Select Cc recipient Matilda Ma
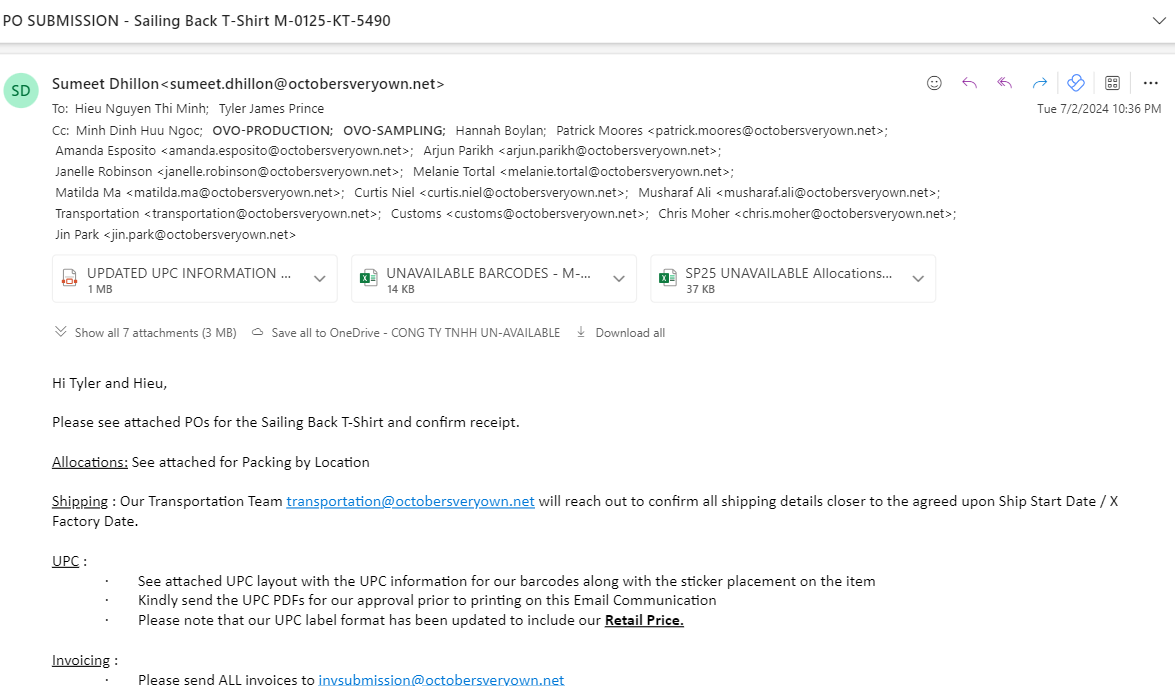 click(199, 193)
